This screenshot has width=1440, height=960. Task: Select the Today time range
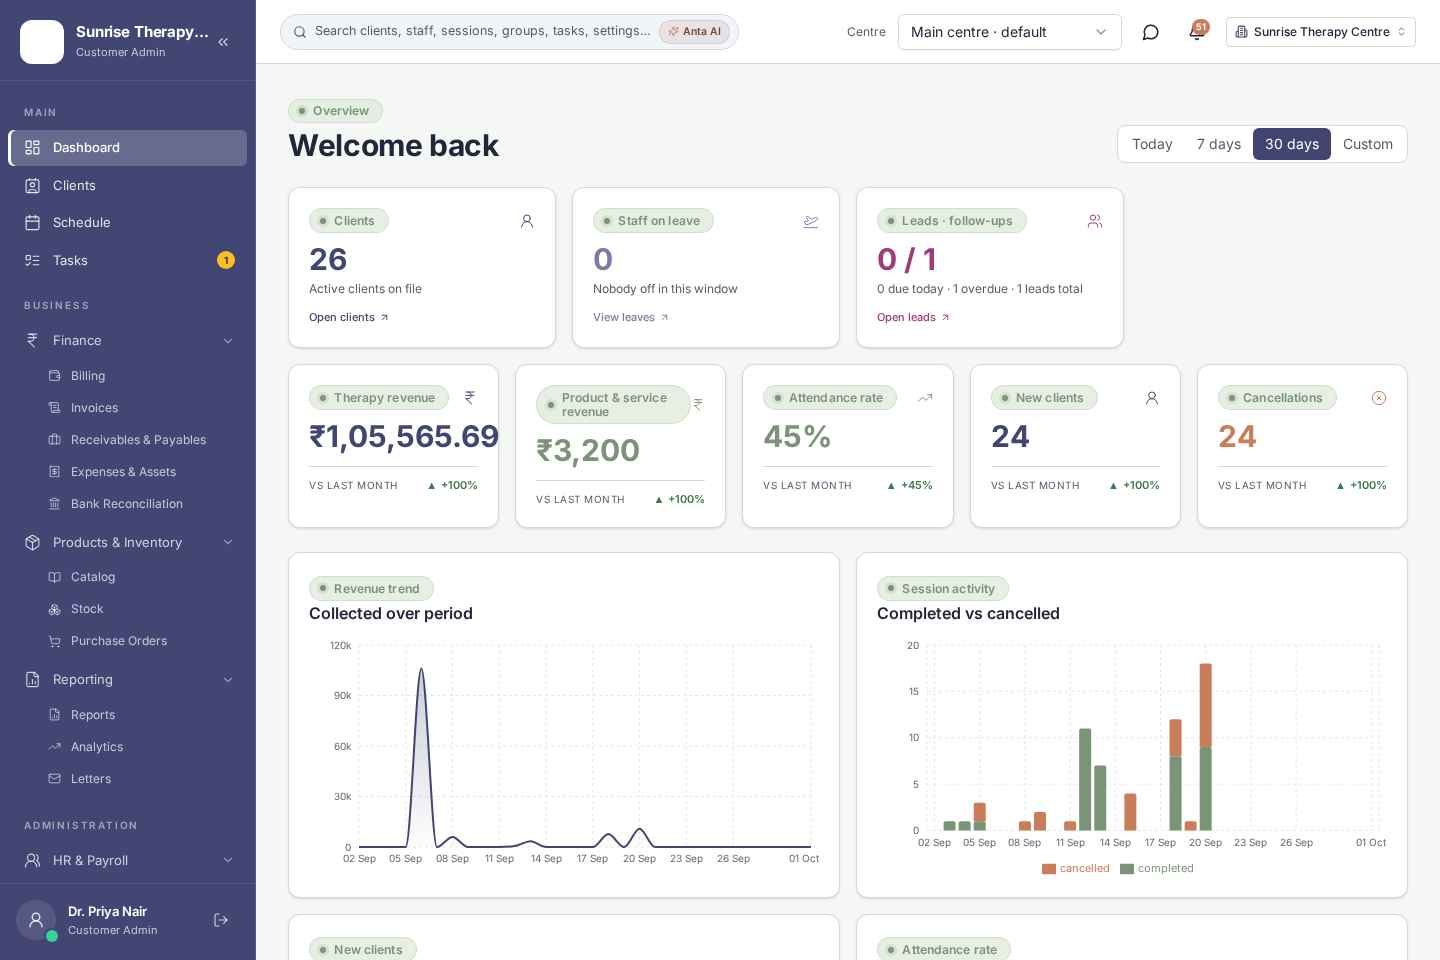click(1152, 144)
